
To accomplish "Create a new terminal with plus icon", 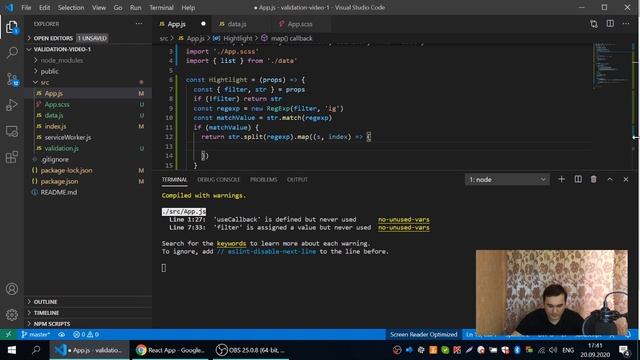I will pyautogui.click(x=561, y=179).
